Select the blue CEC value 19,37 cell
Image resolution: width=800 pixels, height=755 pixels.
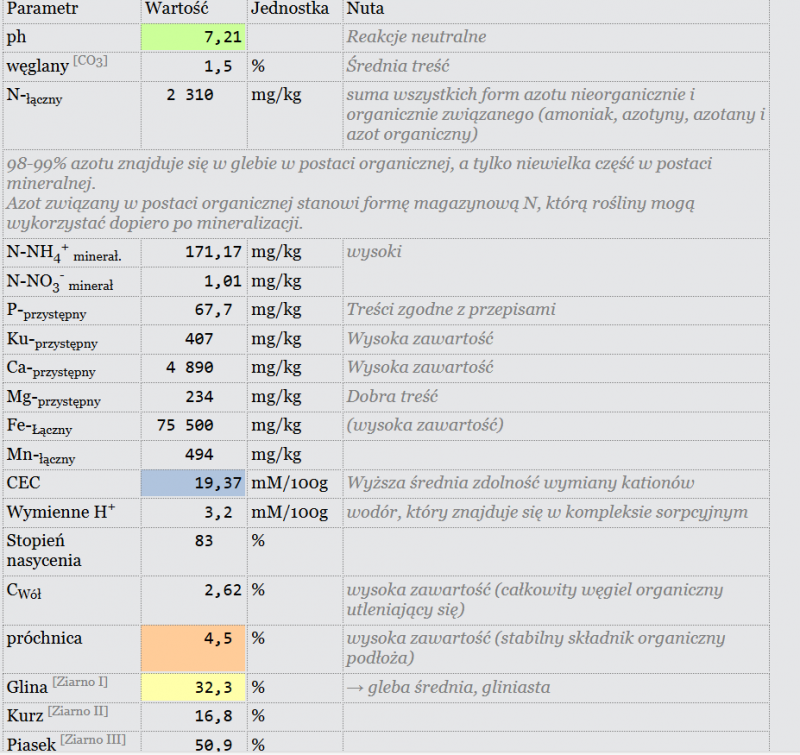193,483
